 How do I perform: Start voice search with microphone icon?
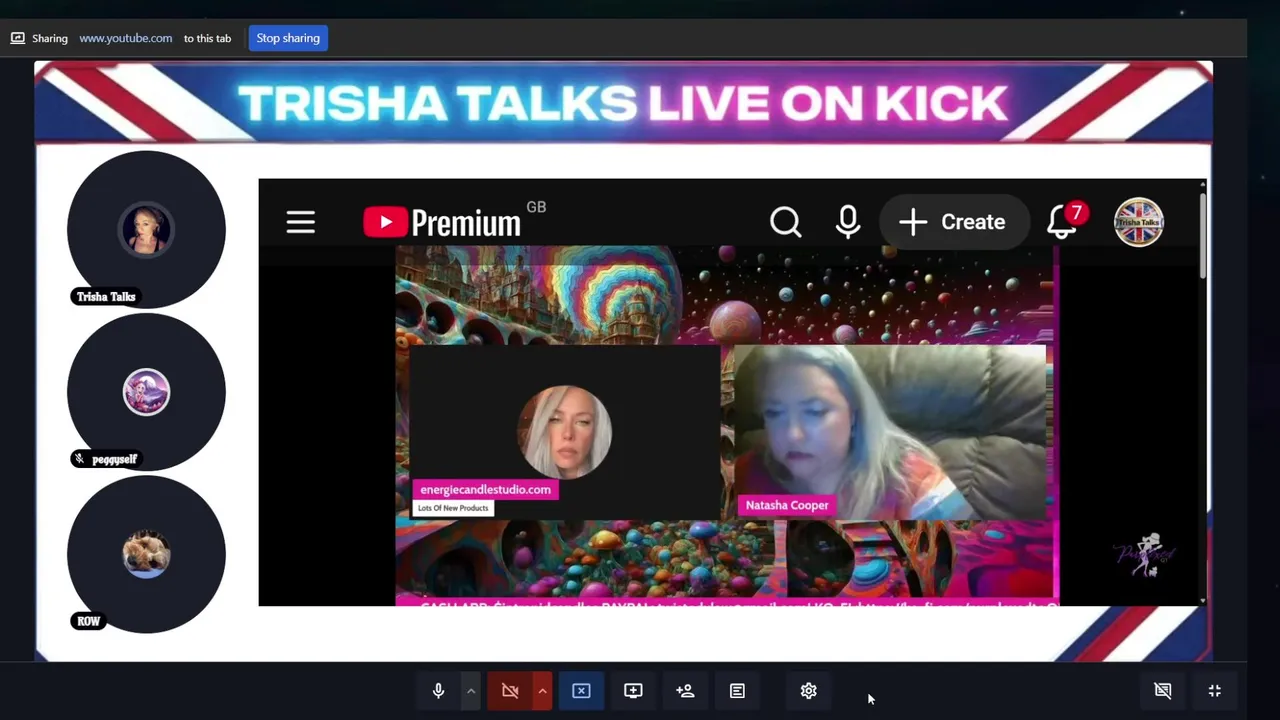pyautogui.click(x=848, y=222)
